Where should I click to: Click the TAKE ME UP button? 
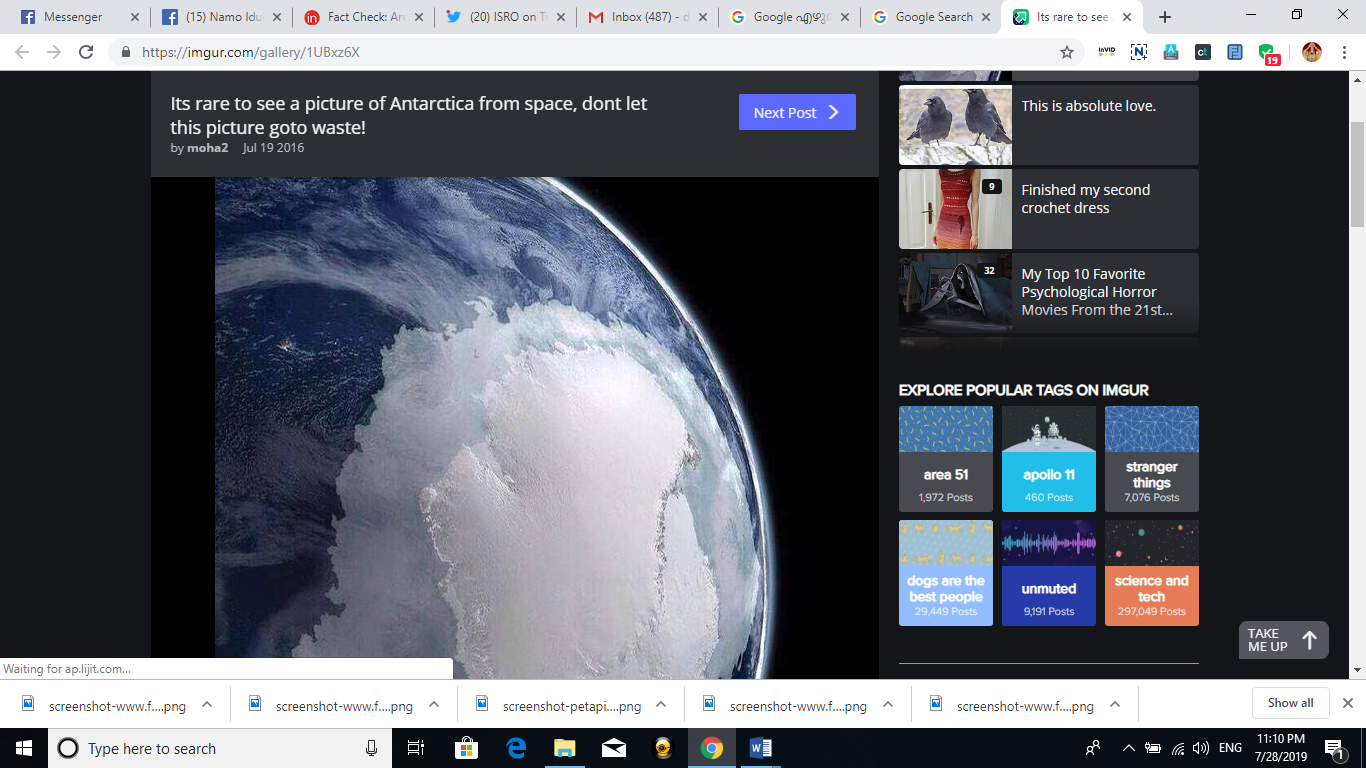click(1284, 640)
